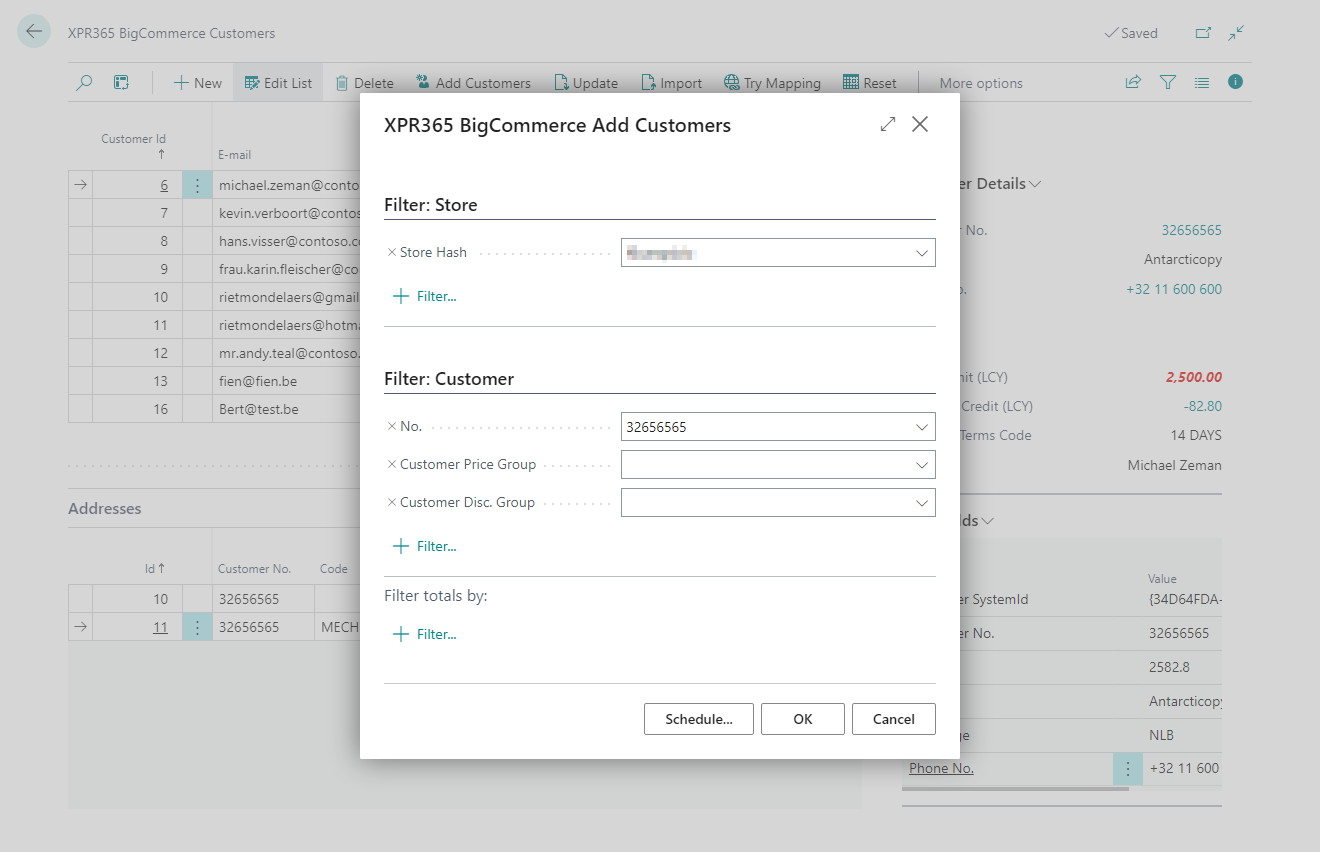Remove the Customer Disc. Group filter
Image resolution: width=1320 pixels, height=852 pixels.
click(391, 502)
